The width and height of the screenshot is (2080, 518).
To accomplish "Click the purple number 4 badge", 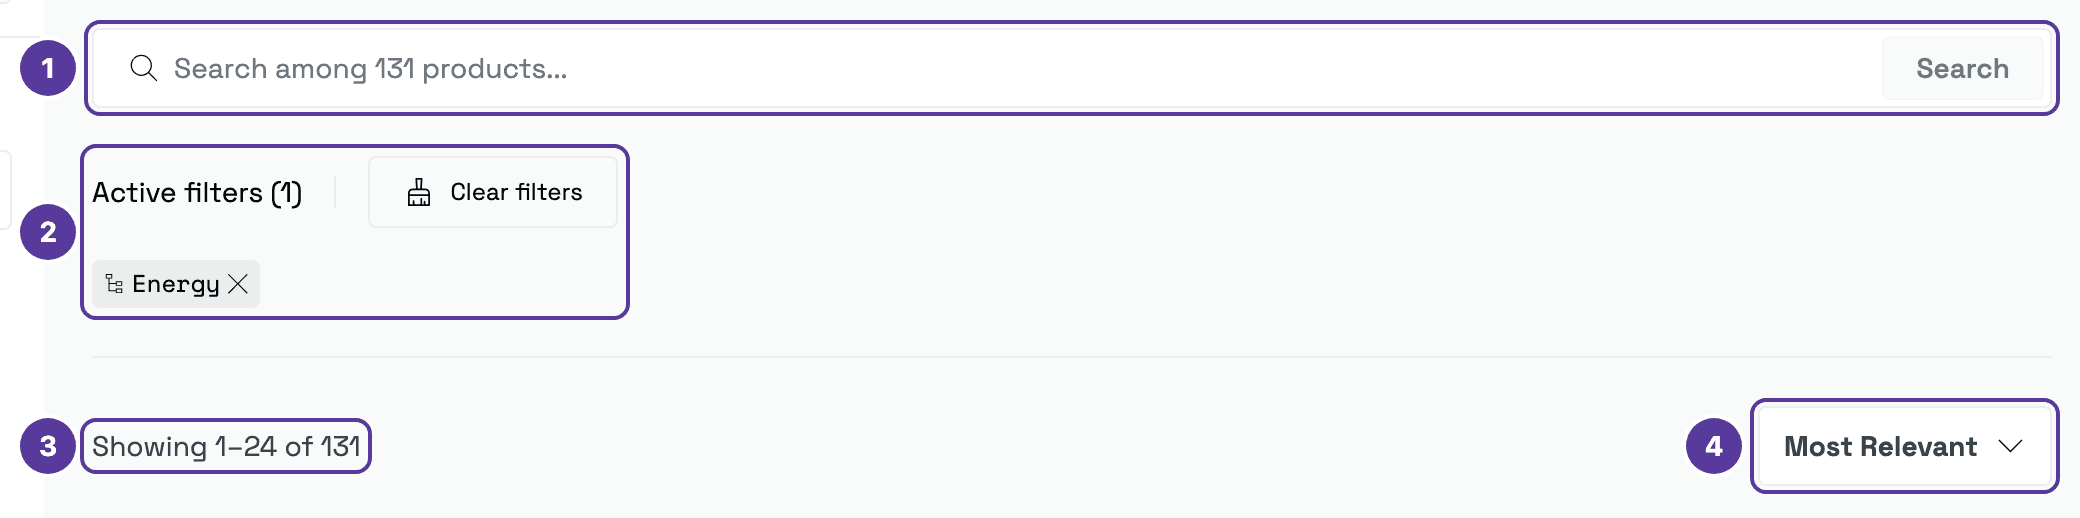I will coord(1714,446).
